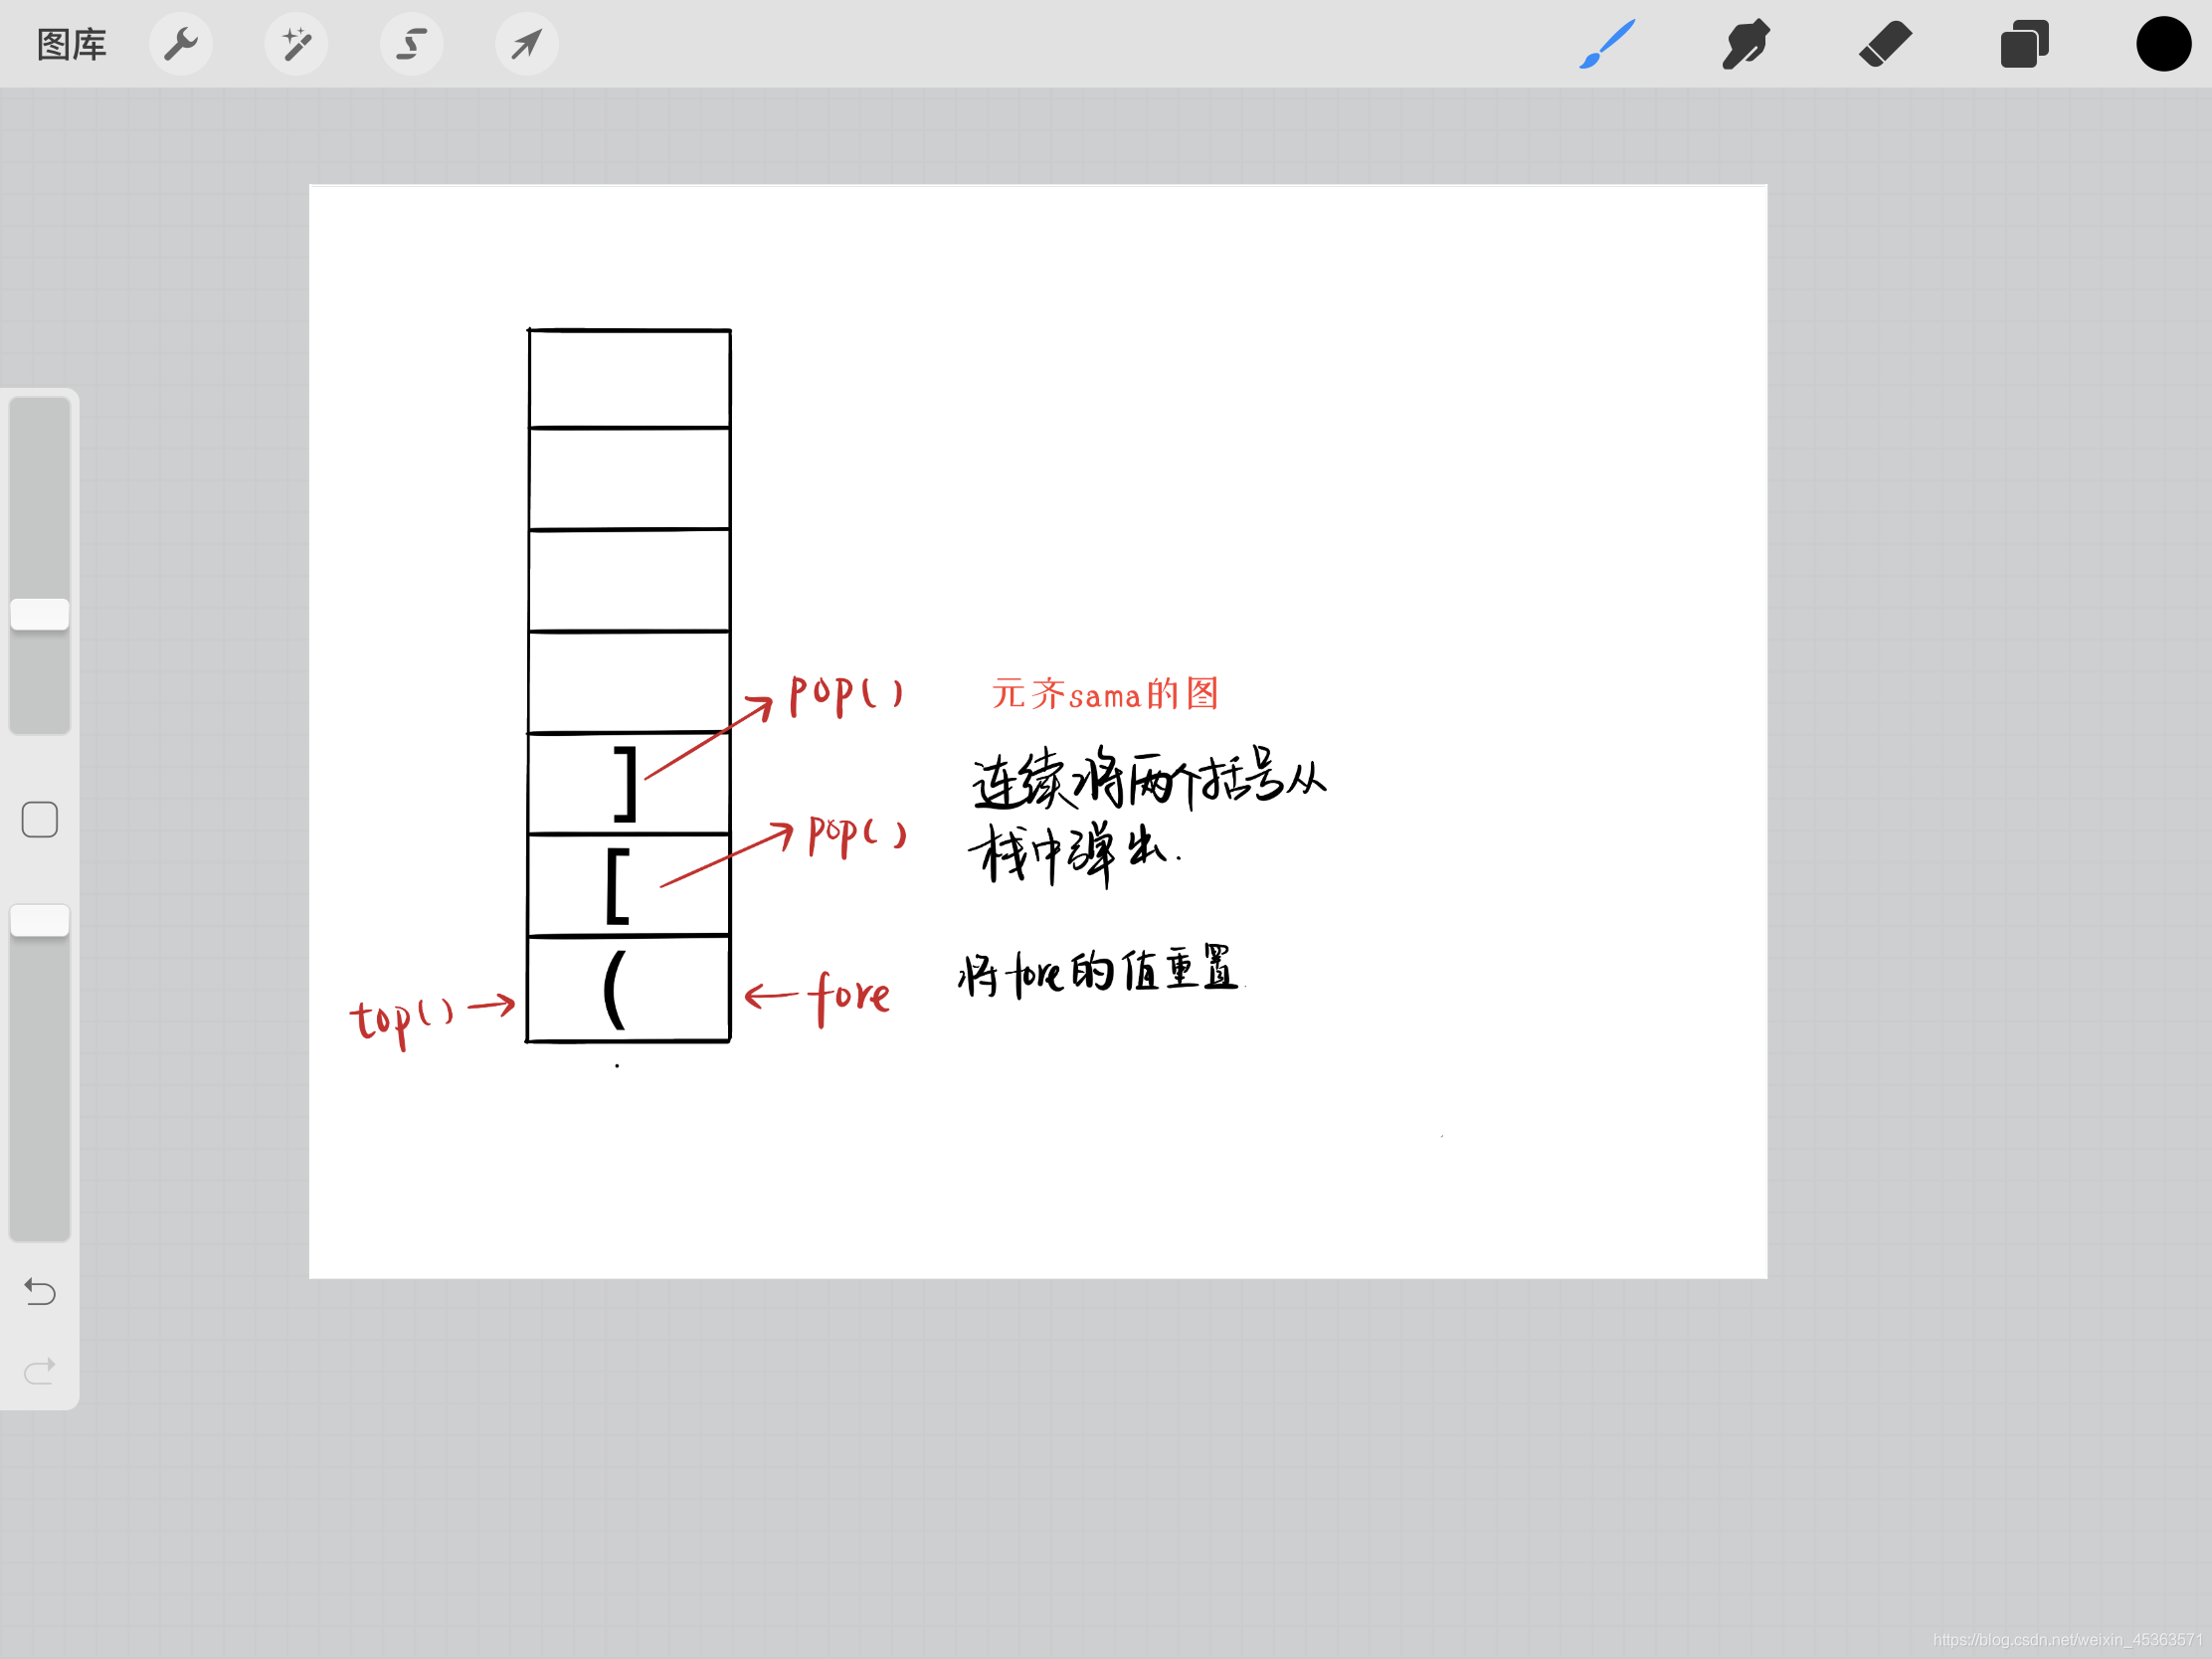Viewport: 2212px width, 1659px height.
Task: Open the Adjustments magic wand menu
Action: coord(296,44)
